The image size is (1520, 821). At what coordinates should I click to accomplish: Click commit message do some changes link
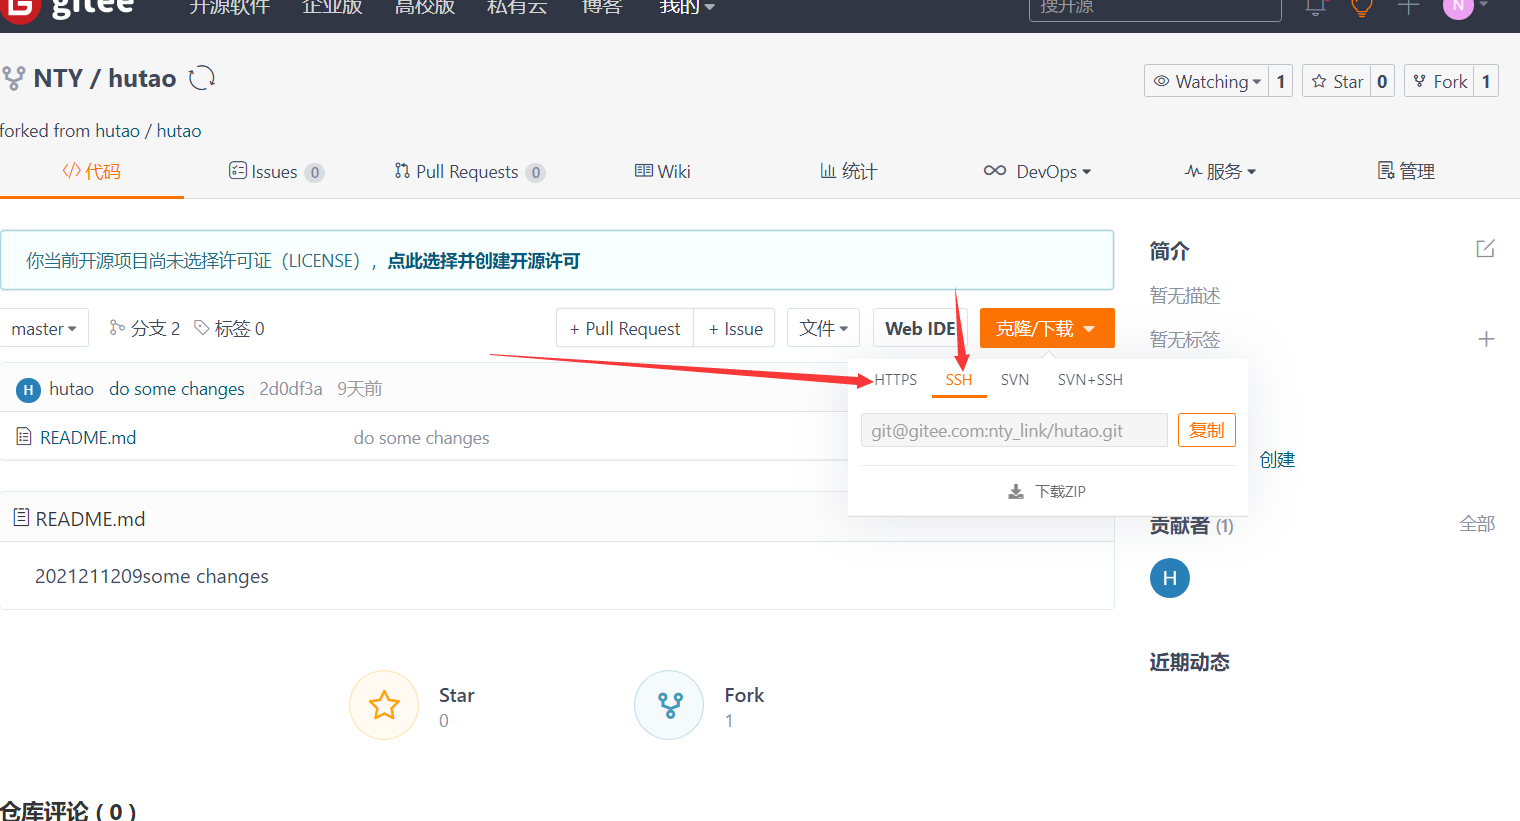(177, 389)
